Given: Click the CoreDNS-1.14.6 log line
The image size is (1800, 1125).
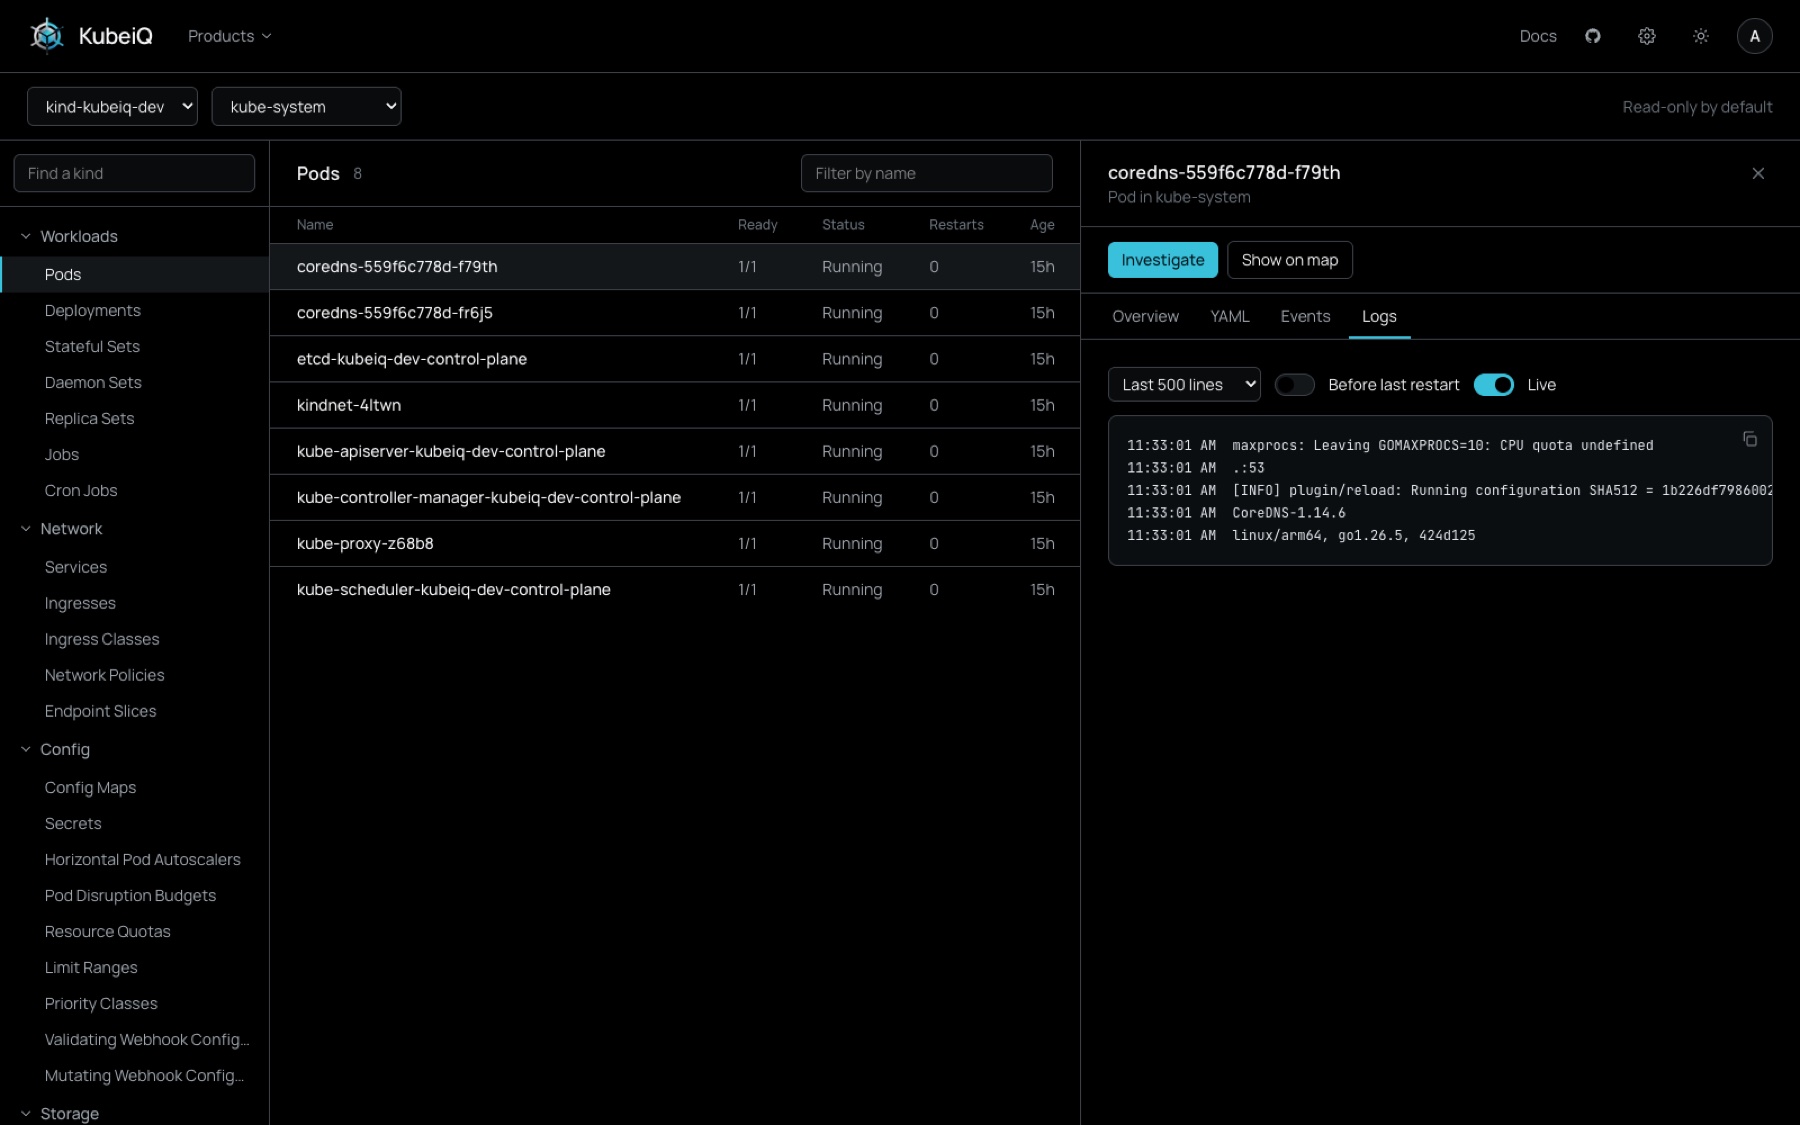Looking at the screenshot, I should coord(1236,513).
